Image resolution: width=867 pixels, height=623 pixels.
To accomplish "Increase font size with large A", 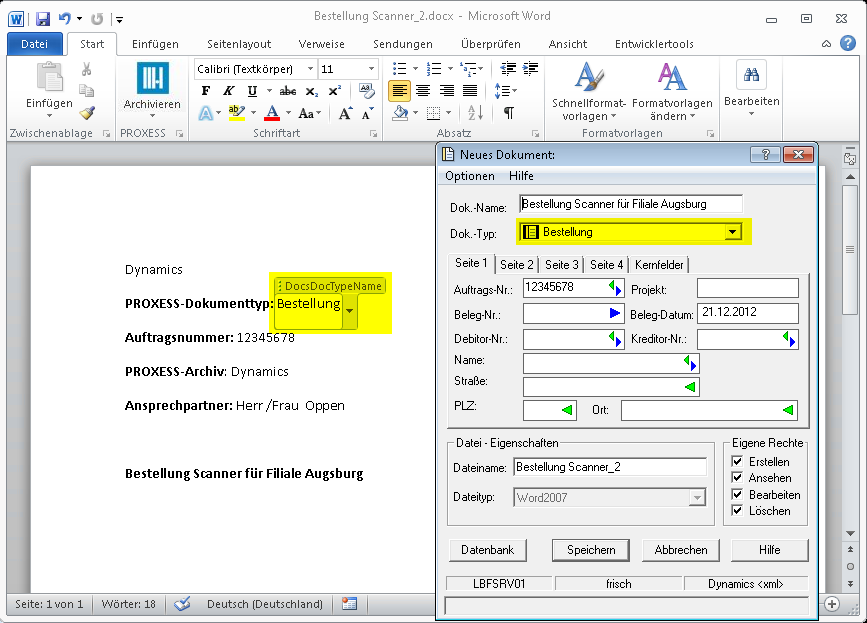I will [345, 114].
